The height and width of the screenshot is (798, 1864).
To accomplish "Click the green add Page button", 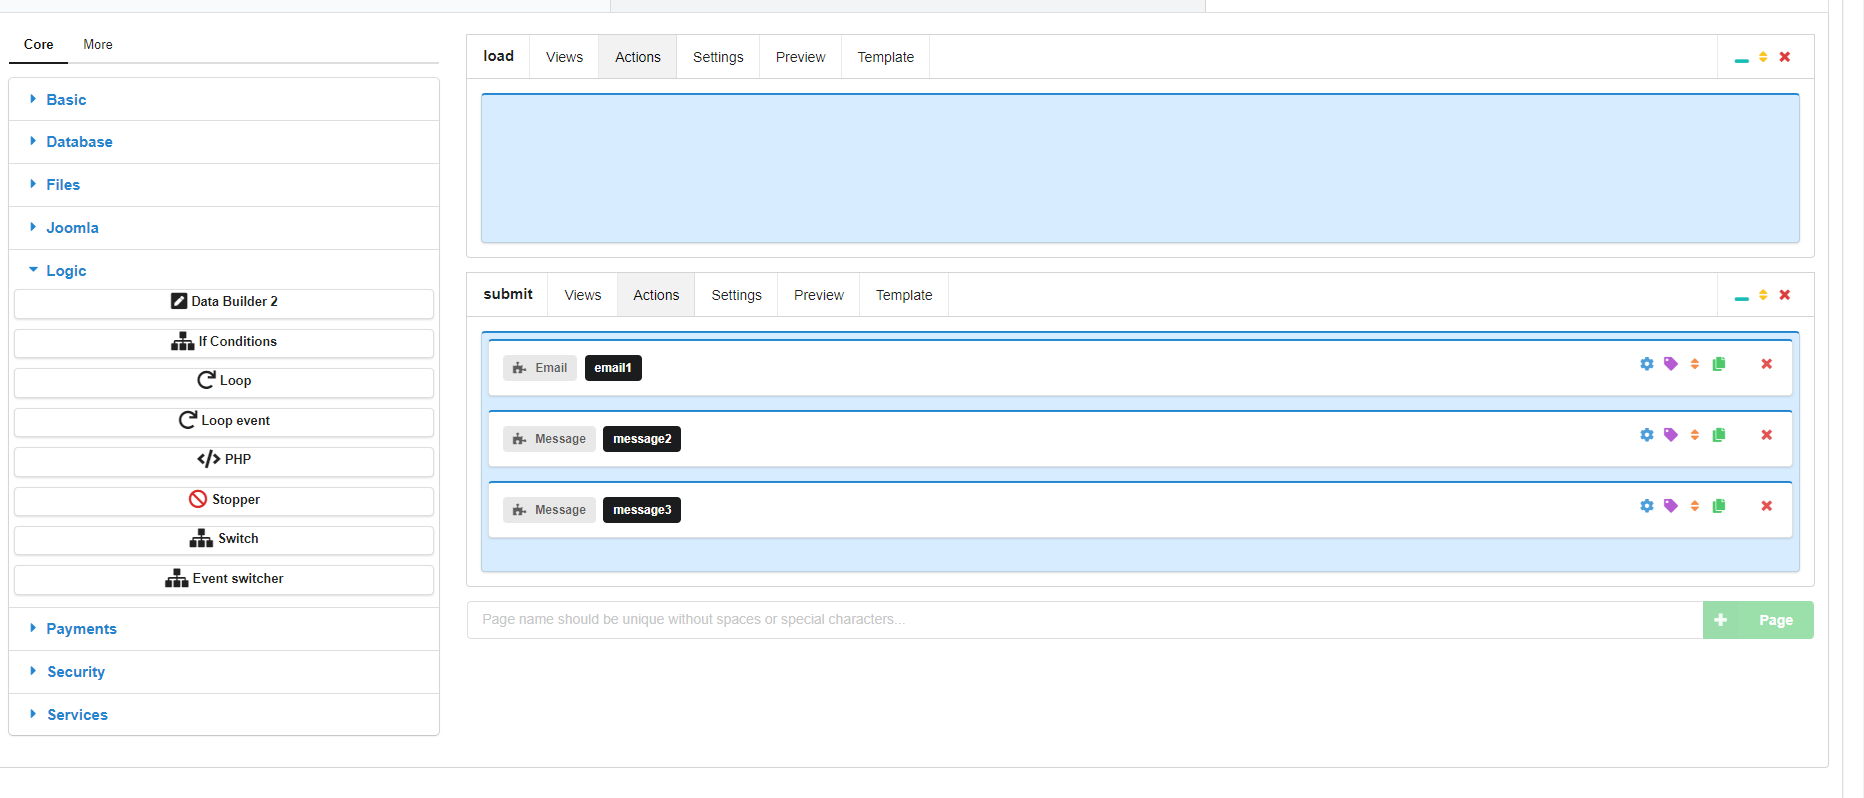I will [1757, 620].
